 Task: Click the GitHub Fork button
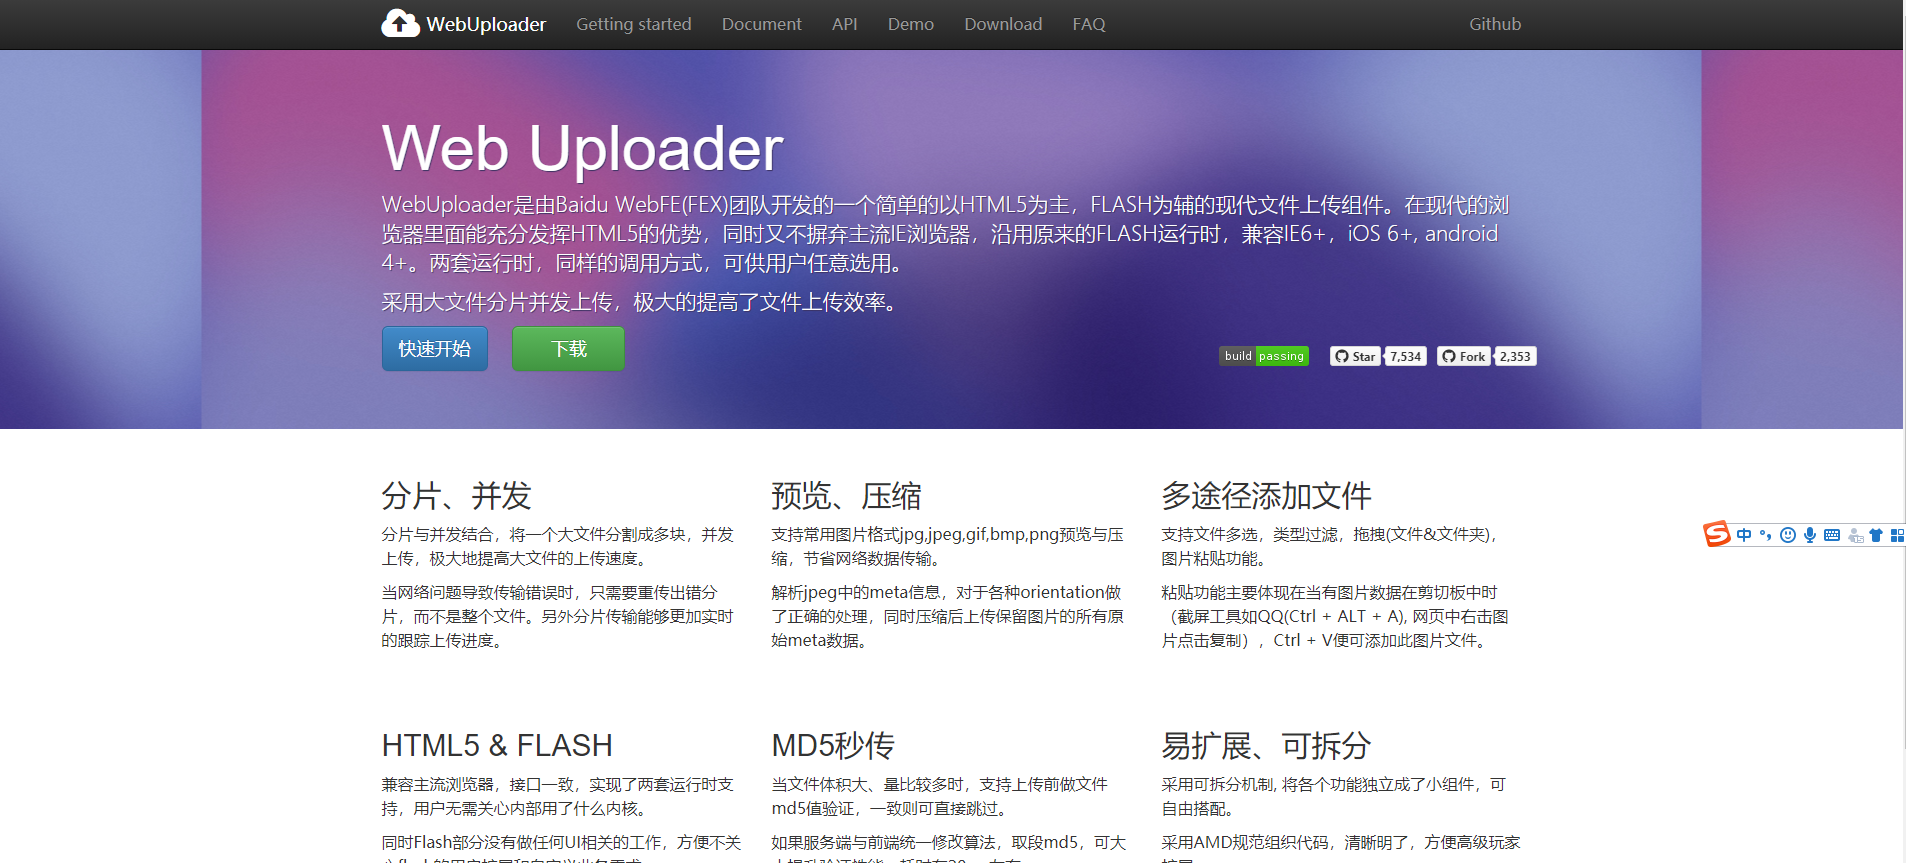(x=1464, y=356)
